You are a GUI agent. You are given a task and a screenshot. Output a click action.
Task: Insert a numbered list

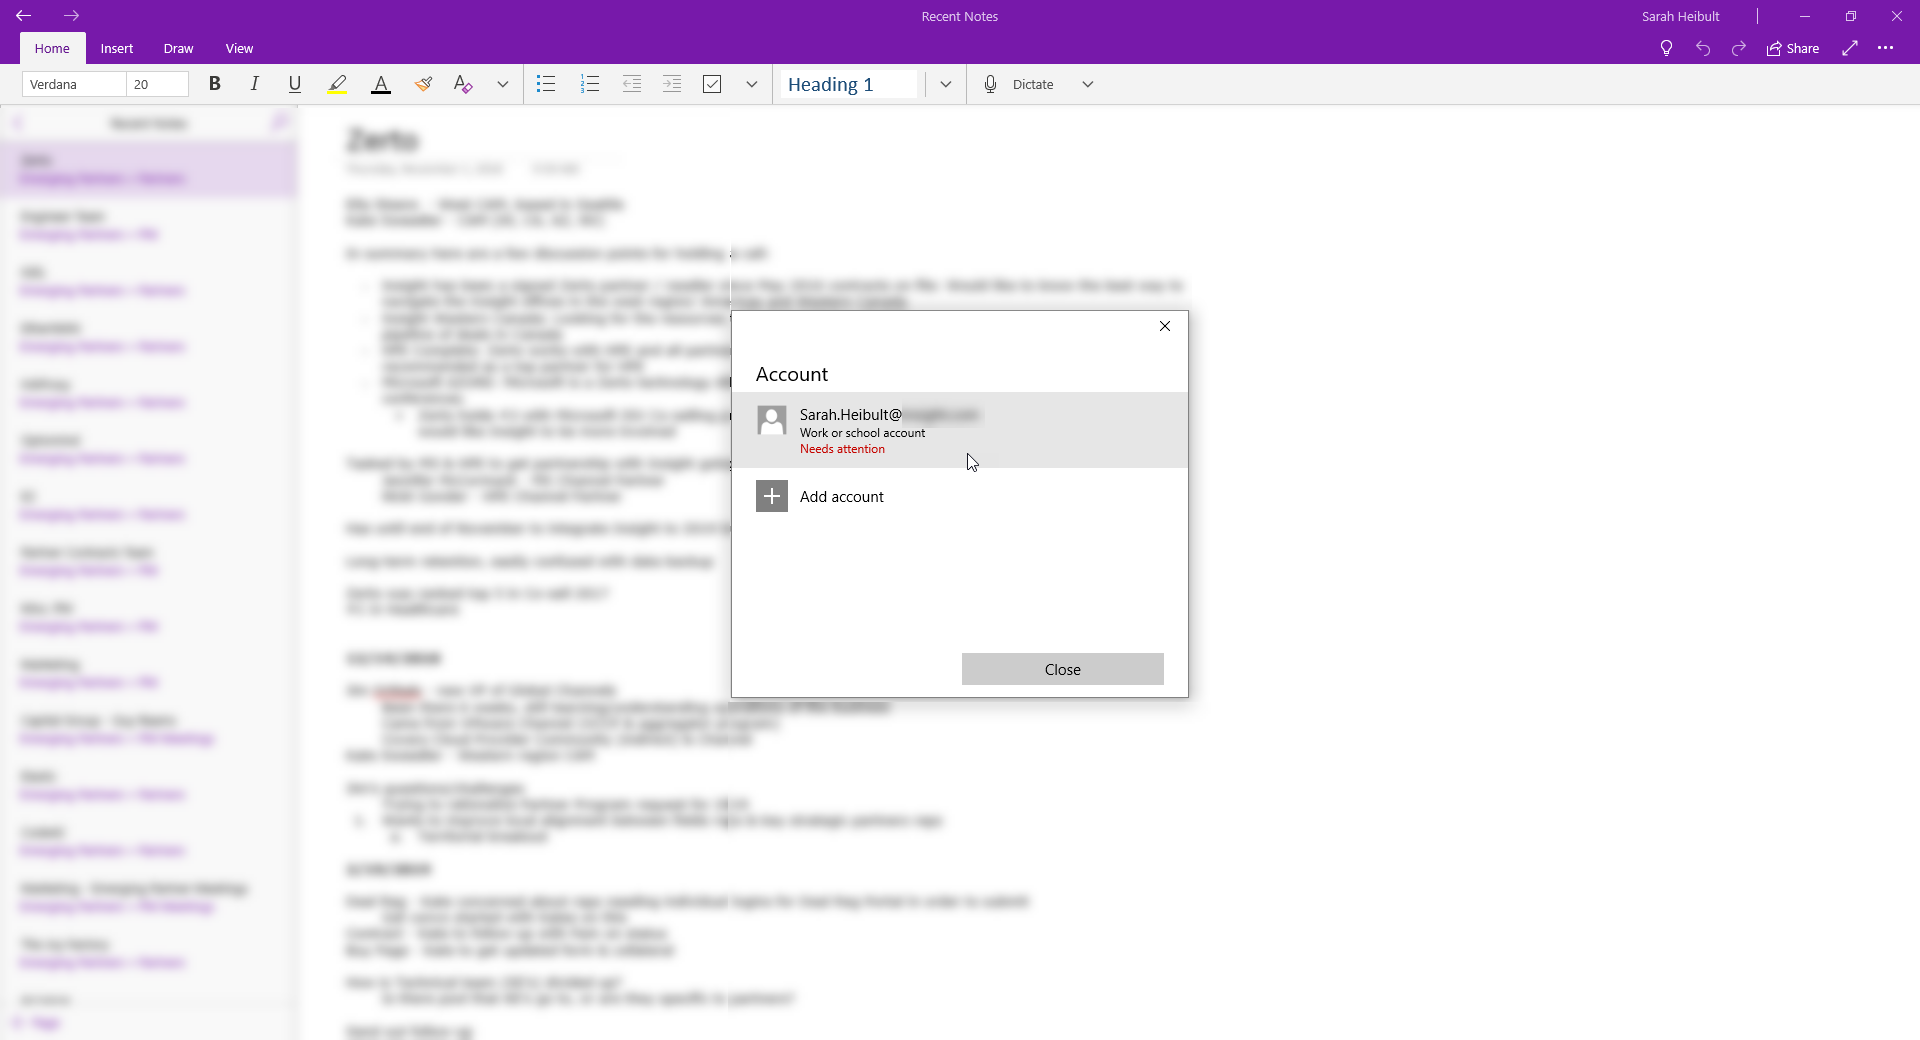coord(590,84)
